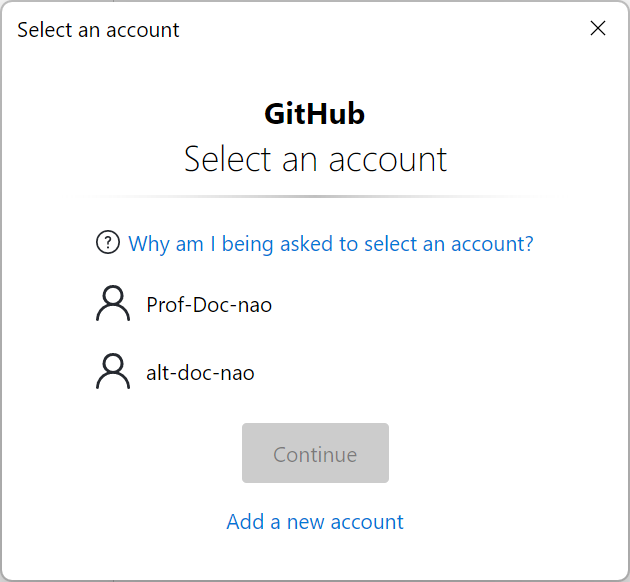Screen dimensions: 630x582
Task: Click the person icon above alt-doc-nao
Action: [x=113, y=304]
